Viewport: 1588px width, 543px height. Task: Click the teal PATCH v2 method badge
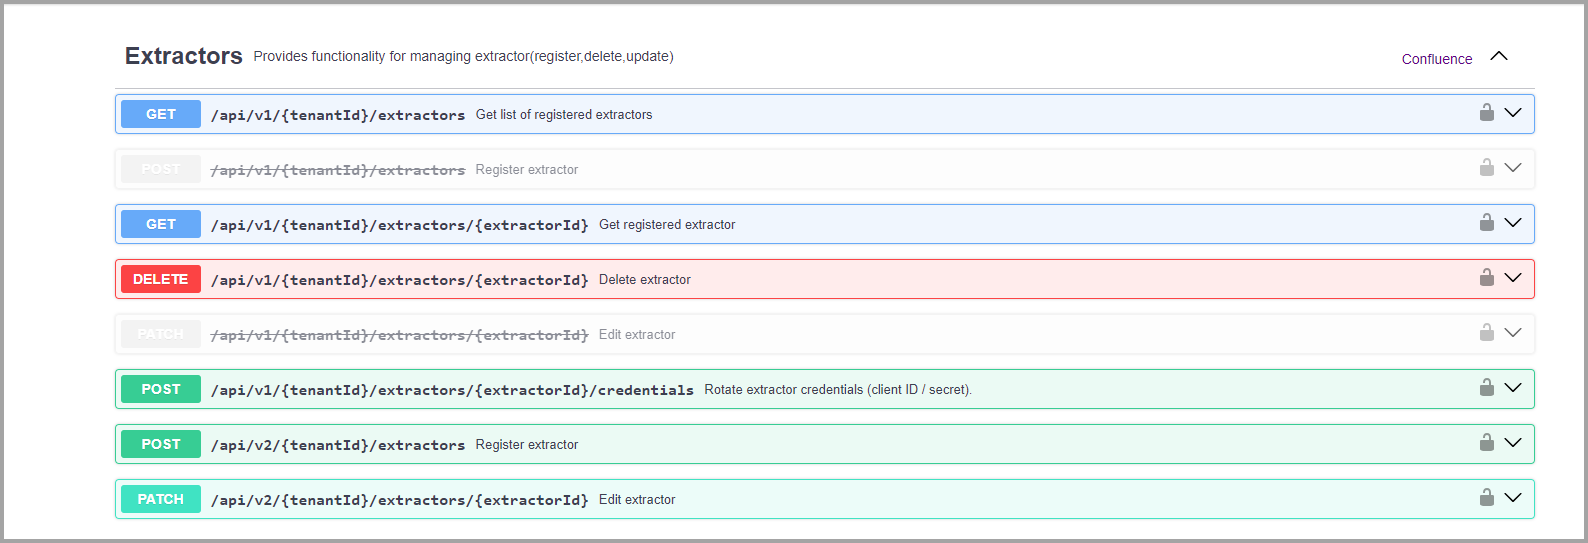tap(160, 499)
